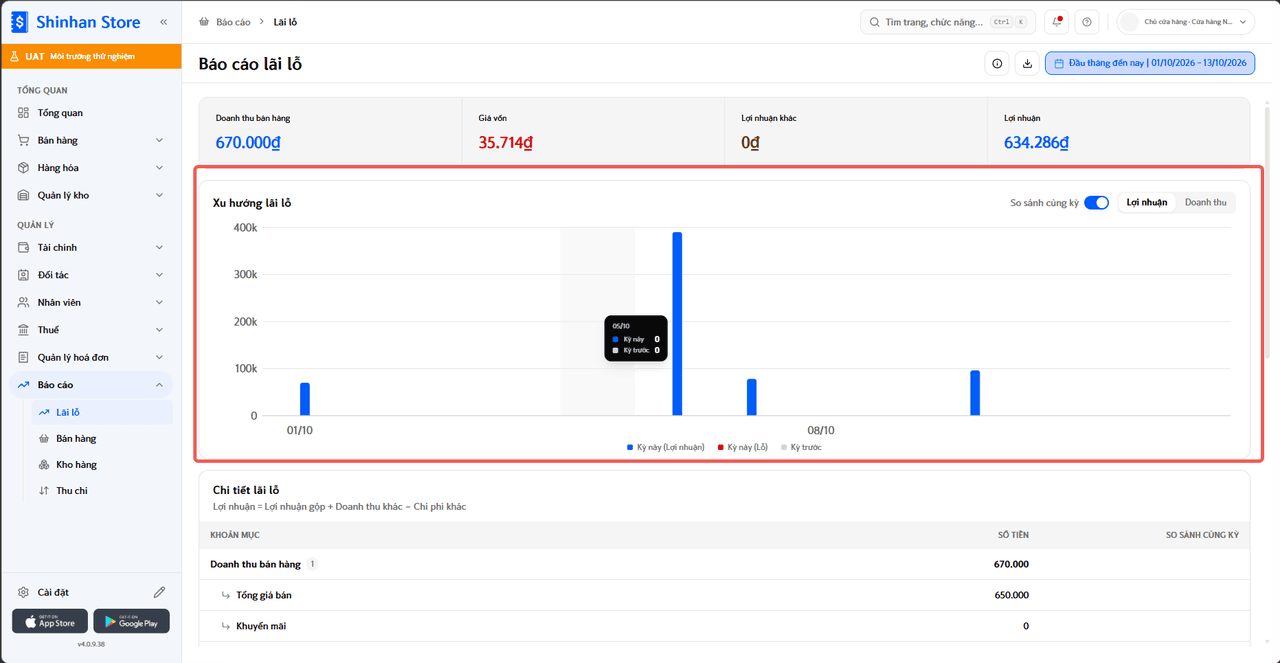
Task: Expand the Thuế menu
Action: coord(91,330)
